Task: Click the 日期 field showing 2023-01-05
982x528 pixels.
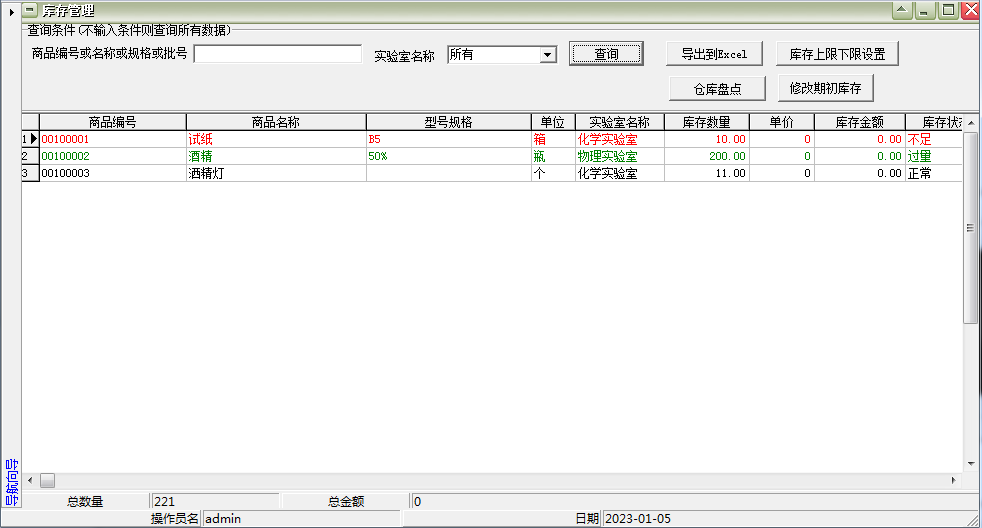Action: (x=785, y=519)
